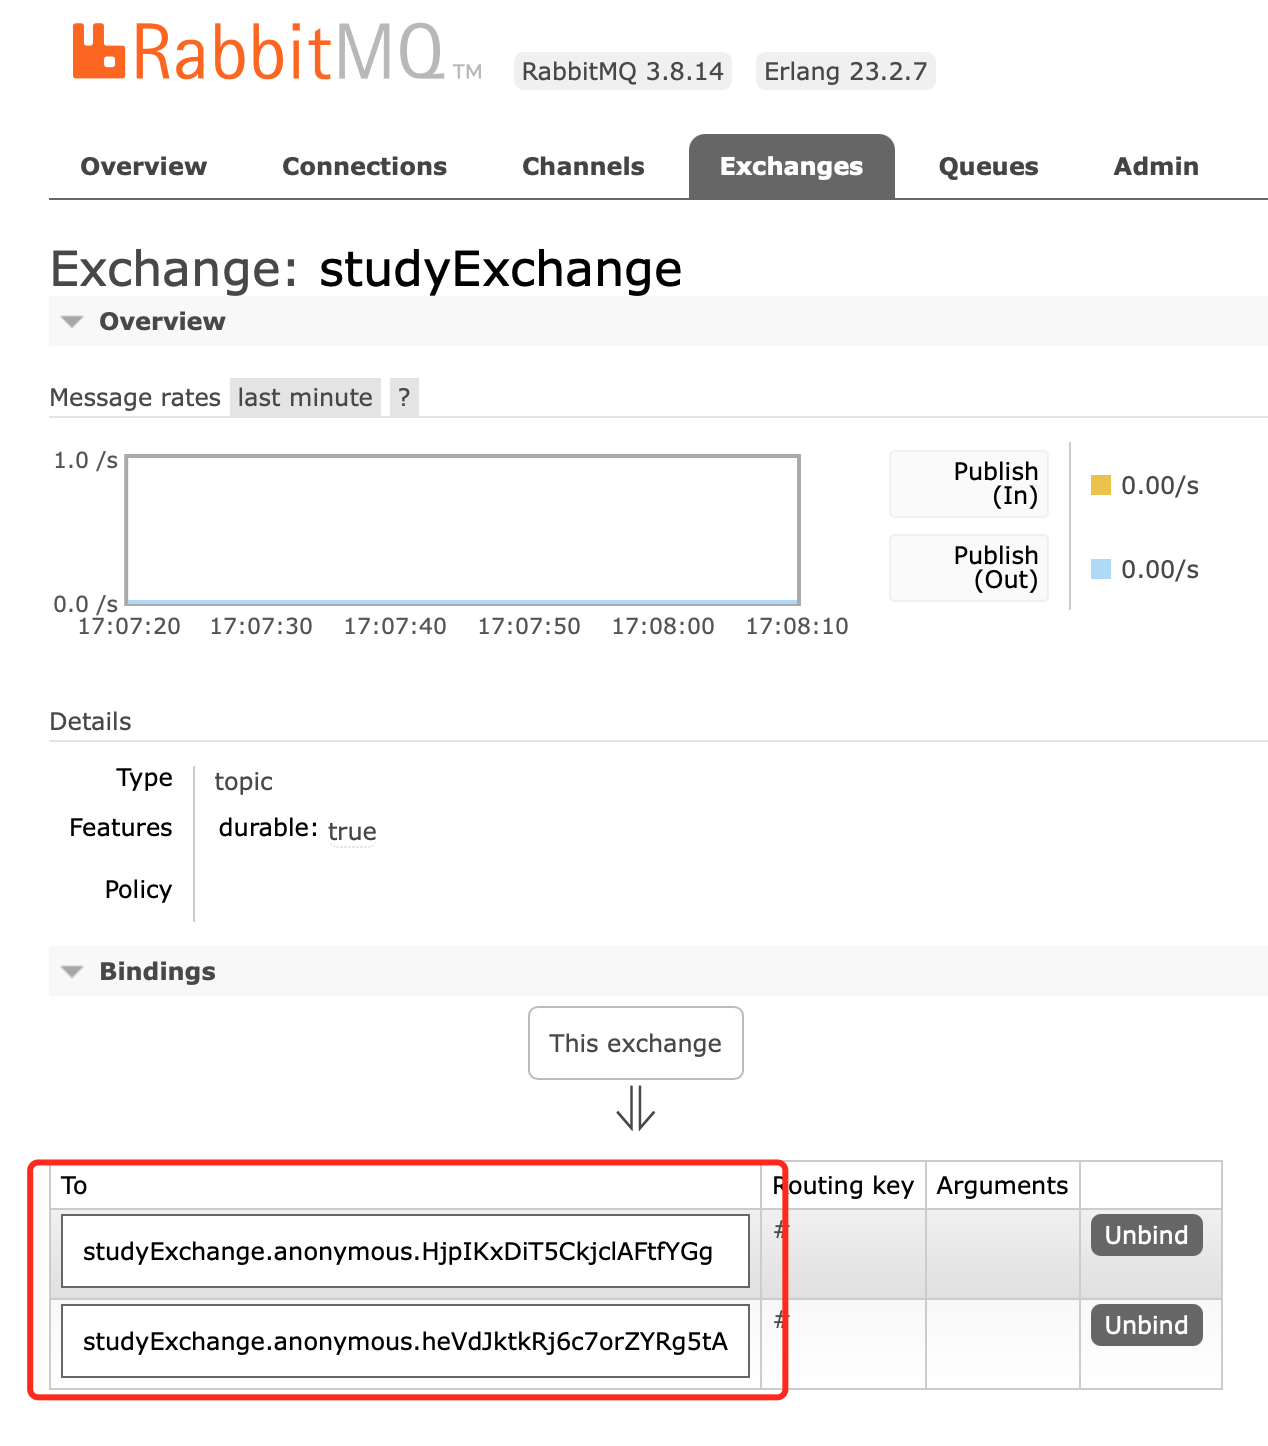Collapse the Bindings section triangle

point(72,972)
